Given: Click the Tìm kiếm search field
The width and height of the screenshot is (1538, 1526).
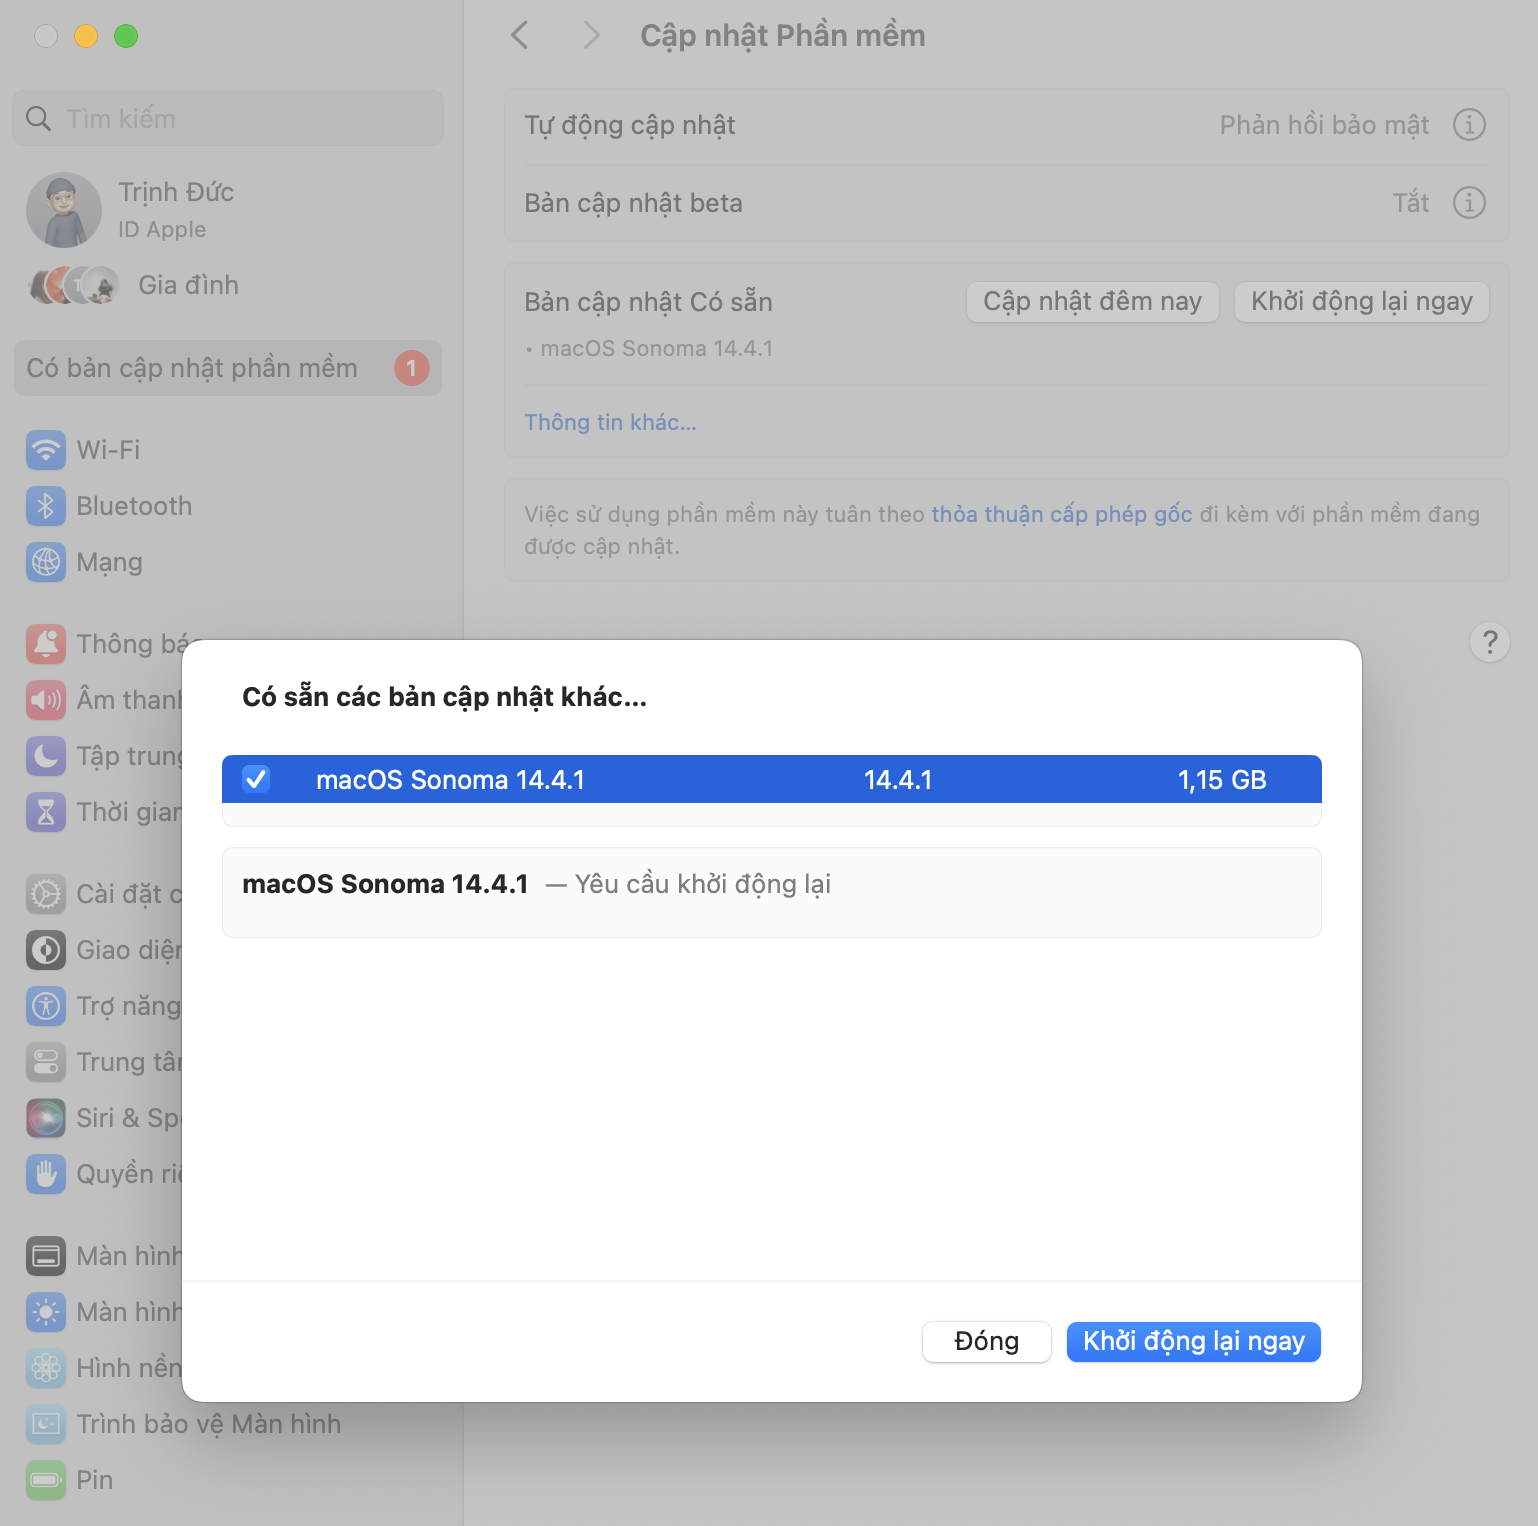Looking at the screenshot, I should pos(228,118).
